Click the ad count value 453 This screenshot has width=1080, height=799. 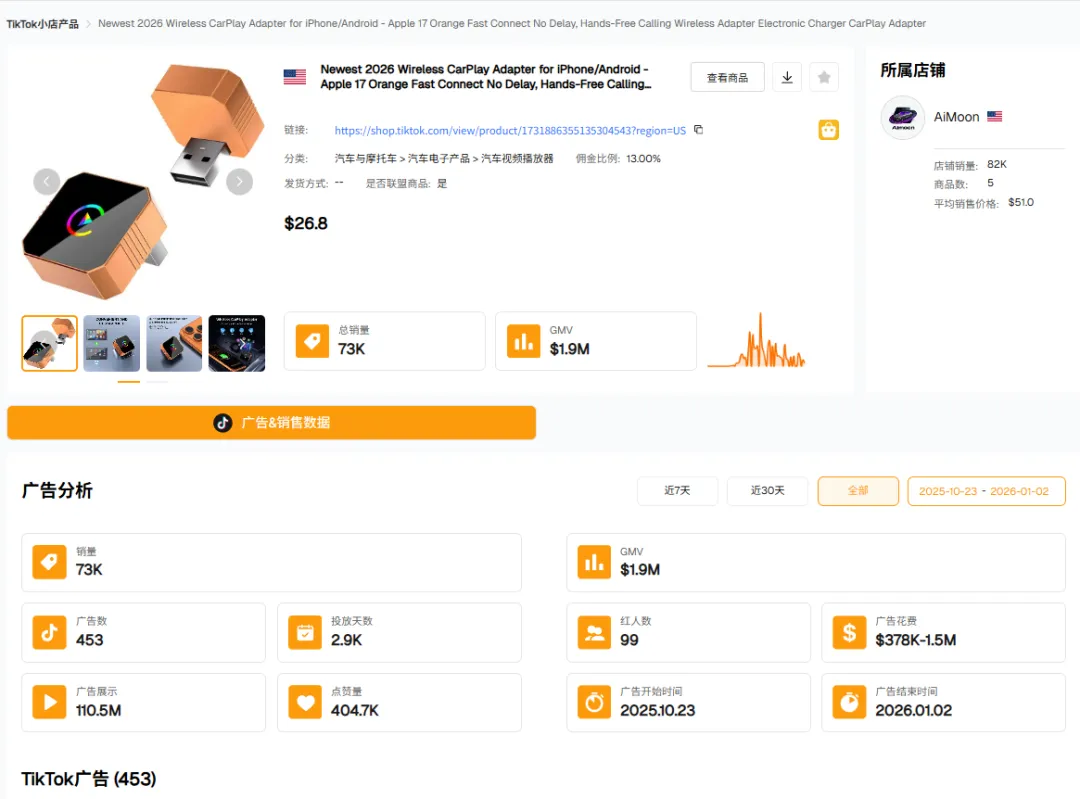click(90, 640)
